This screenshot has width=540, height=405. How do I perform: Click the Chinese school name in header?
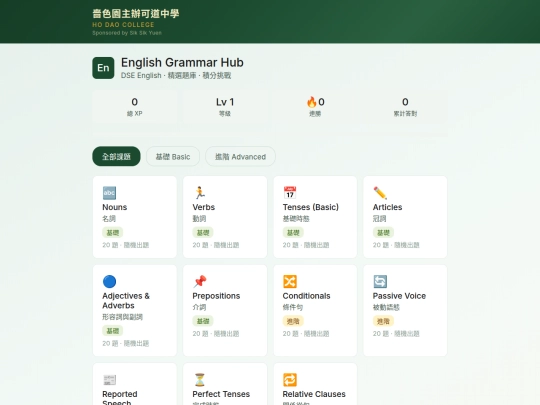136,13
